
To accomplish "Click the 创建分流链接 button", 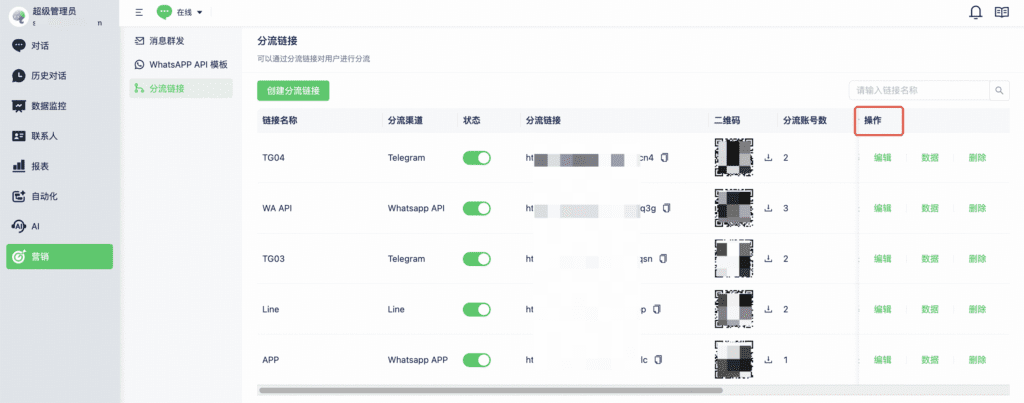I will 293,90.
